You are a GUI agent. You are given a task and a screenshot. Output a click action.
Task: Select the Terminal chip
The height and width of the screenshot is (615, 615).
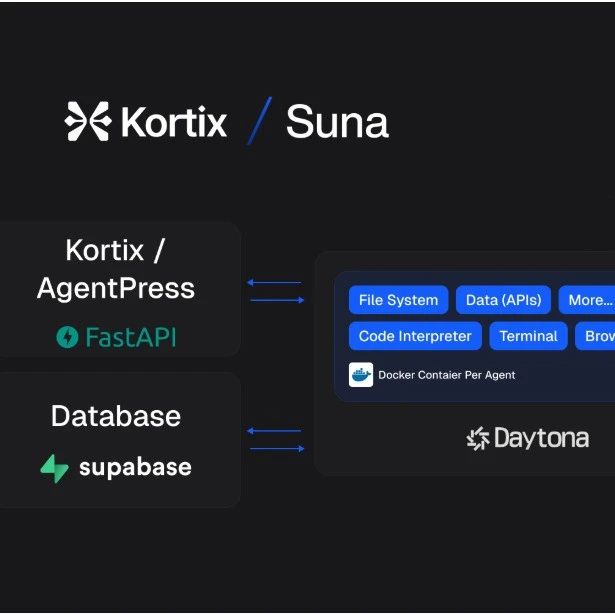[x=528, y=336]
